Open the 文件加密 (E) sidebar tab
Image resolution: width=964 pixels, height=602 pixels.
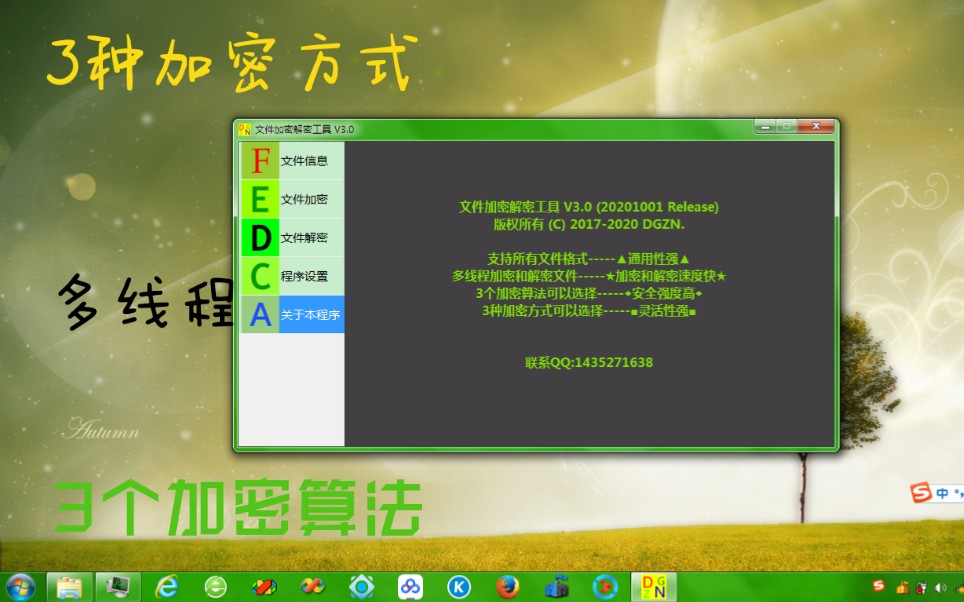pos(292,199)
